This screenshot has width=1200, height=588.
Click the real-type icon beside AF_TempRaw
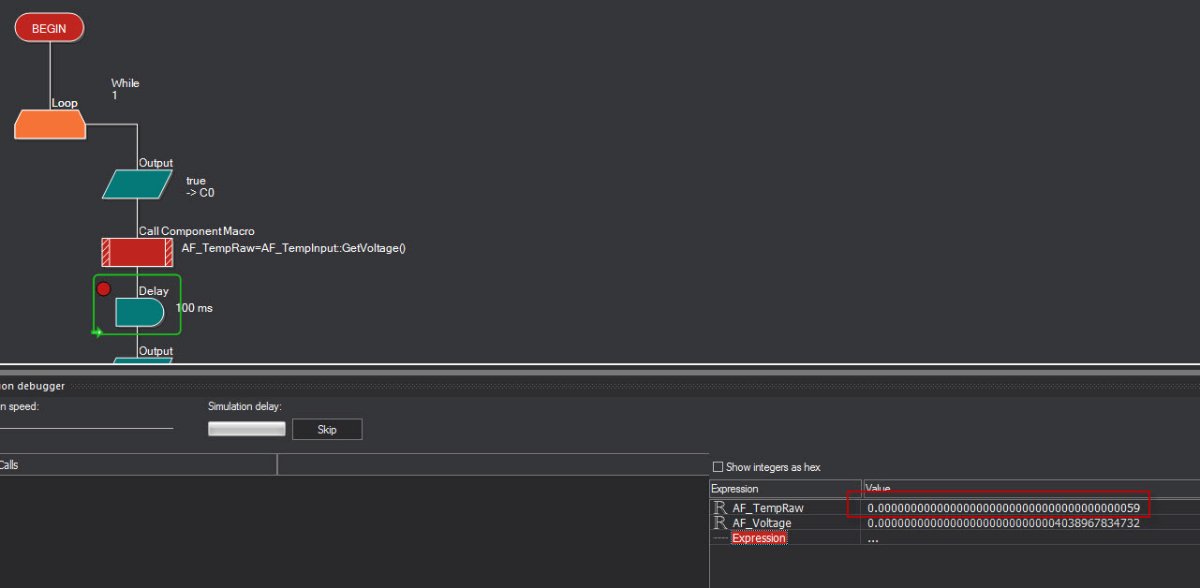click(720, 508)
